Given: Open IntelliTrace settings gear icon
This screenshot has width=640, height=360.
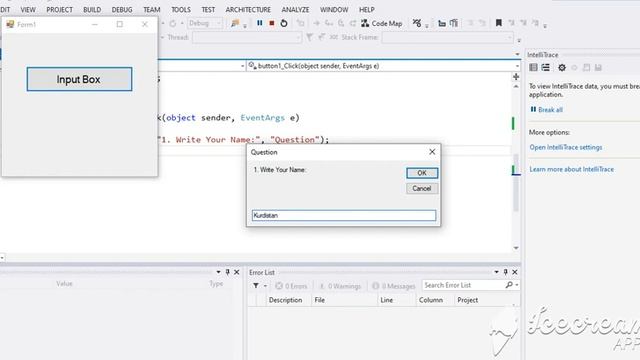Looking at the screenshot, I should coord(562,68).
